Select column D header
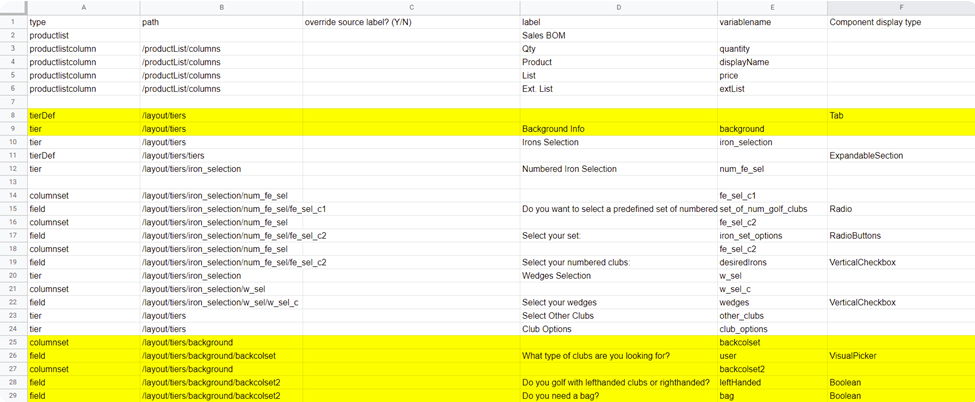975x402 pixels. [x=619, y=7]
